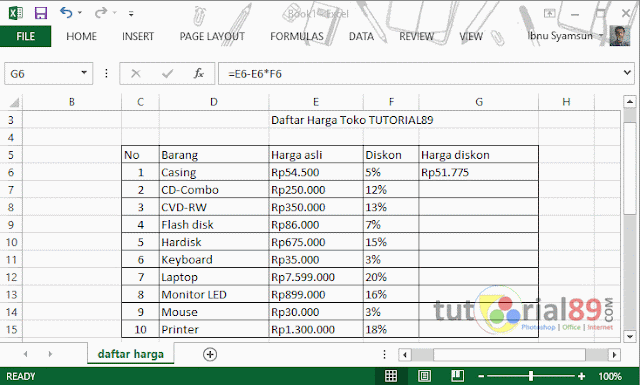The width and height of the screenshot is (640, 385).
Task: Click the Redo arrow icon
Action: pos(100,13)
